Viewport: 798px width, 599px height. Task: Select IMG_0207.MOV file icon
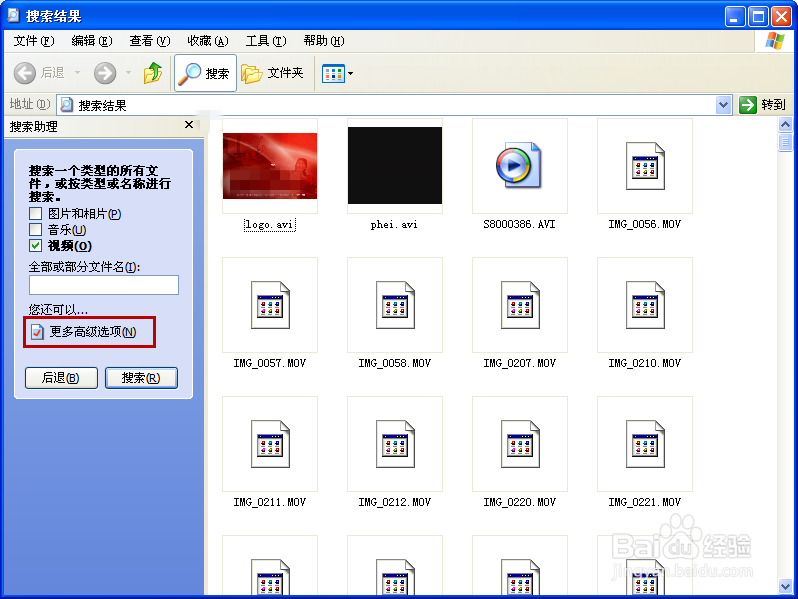tap(520, 305)
